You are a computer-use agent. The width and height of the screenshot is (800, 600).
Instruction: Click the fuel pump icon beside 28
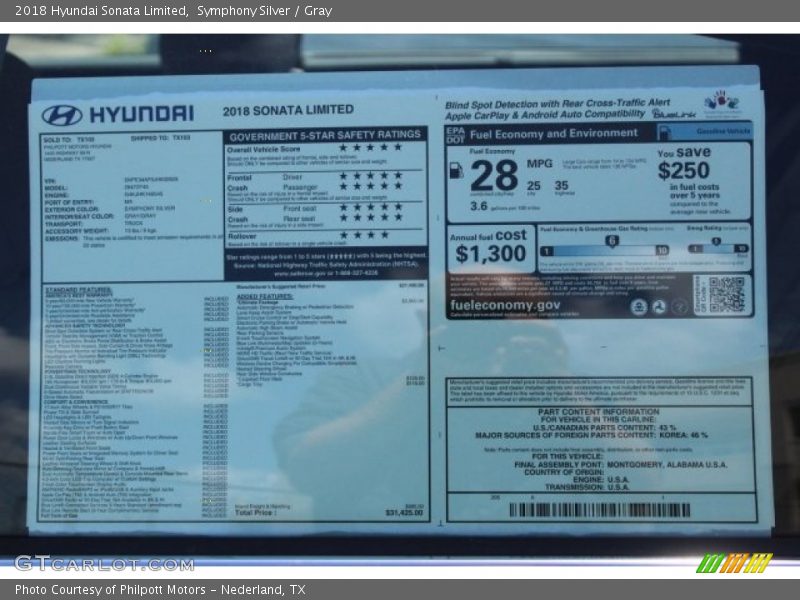[x=456, y=170]
